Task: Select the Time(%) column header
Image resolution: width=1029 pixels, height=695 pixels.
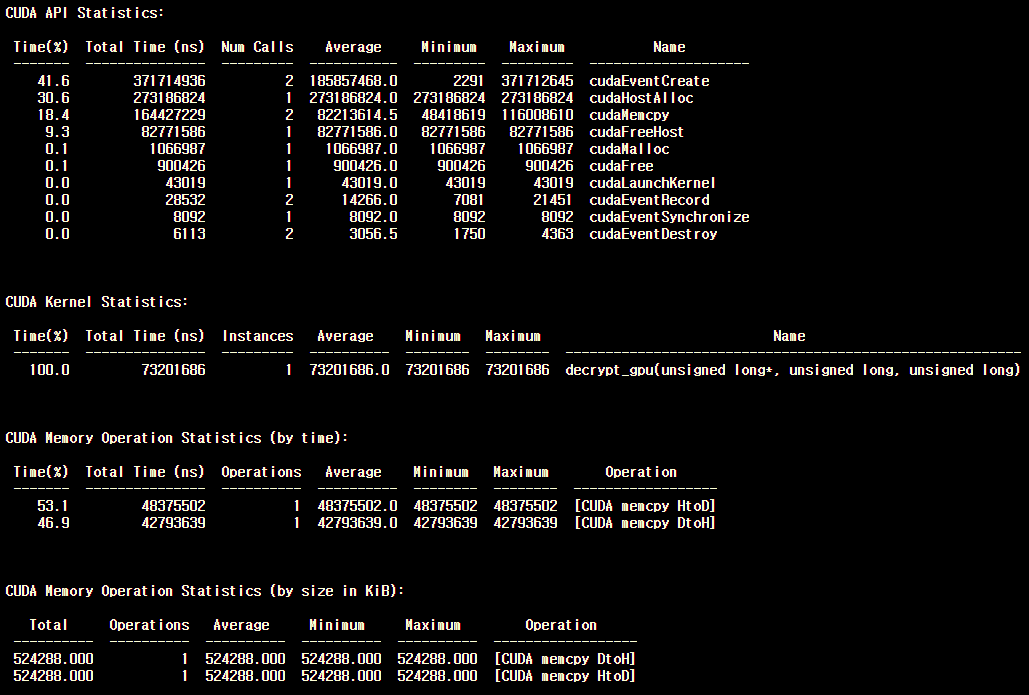Action: [x=41, y=47]
